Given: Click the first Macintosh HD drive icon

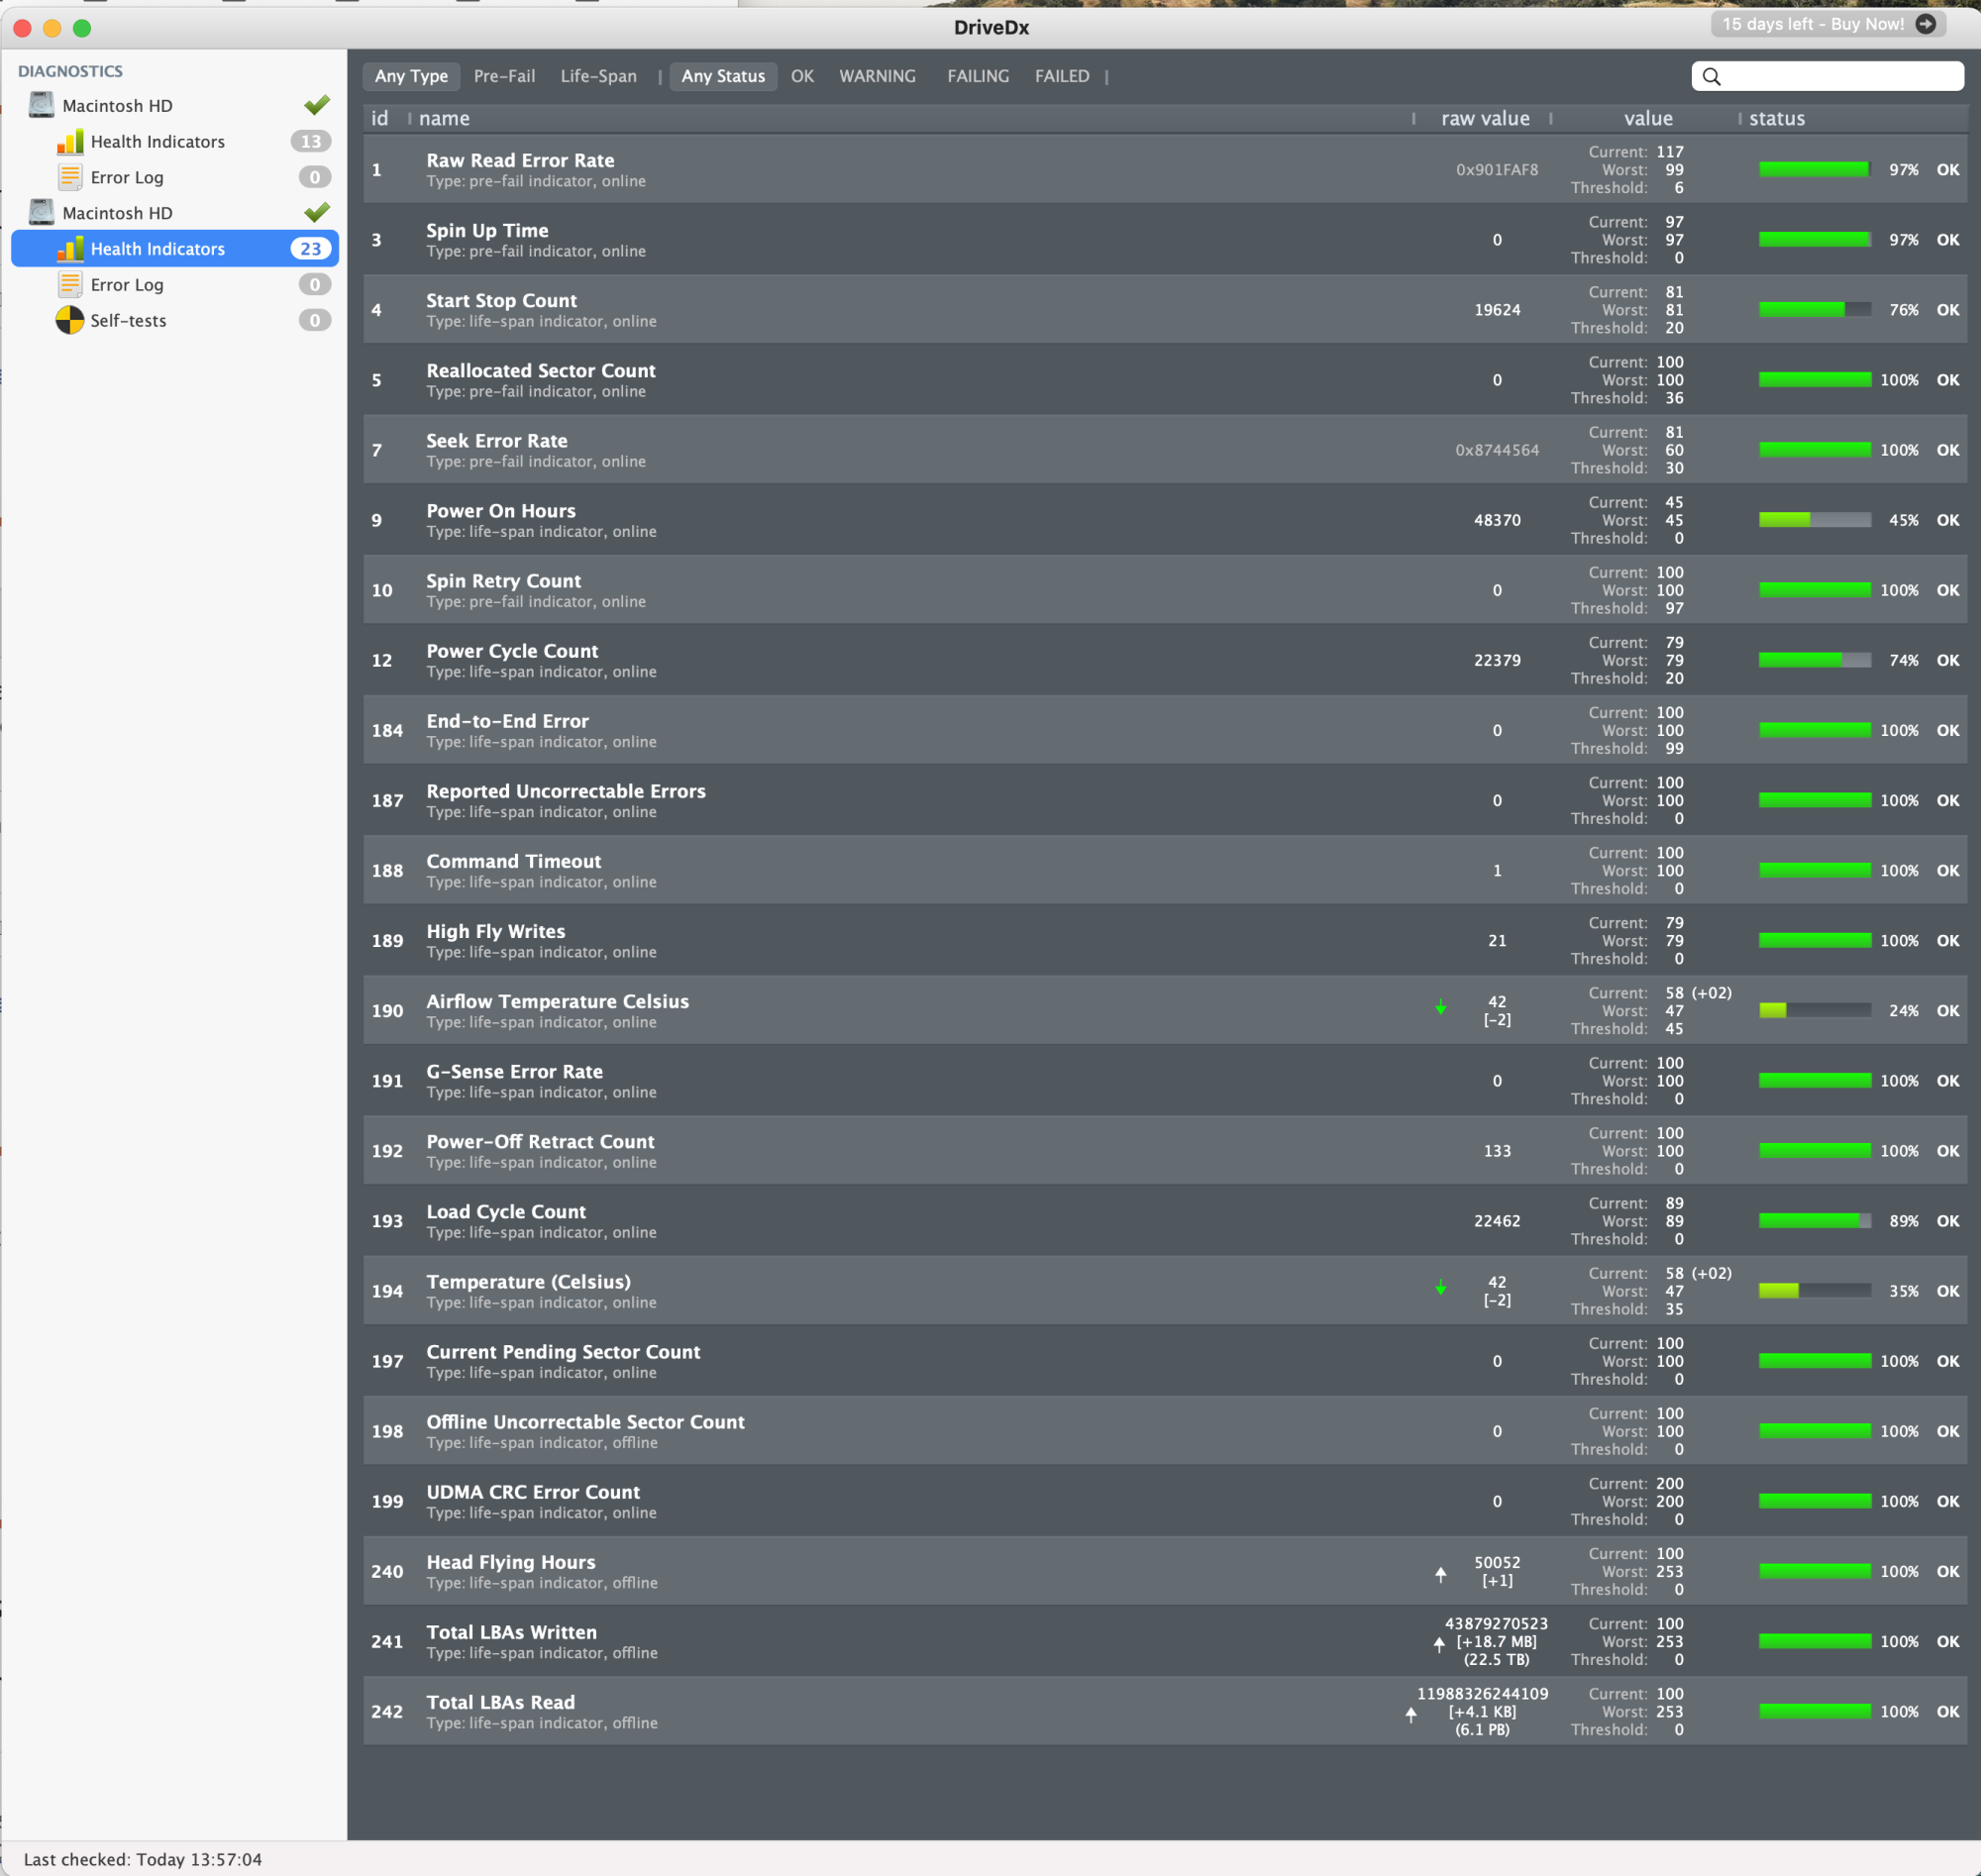Looking at the screenshot, I should (41, 105).
